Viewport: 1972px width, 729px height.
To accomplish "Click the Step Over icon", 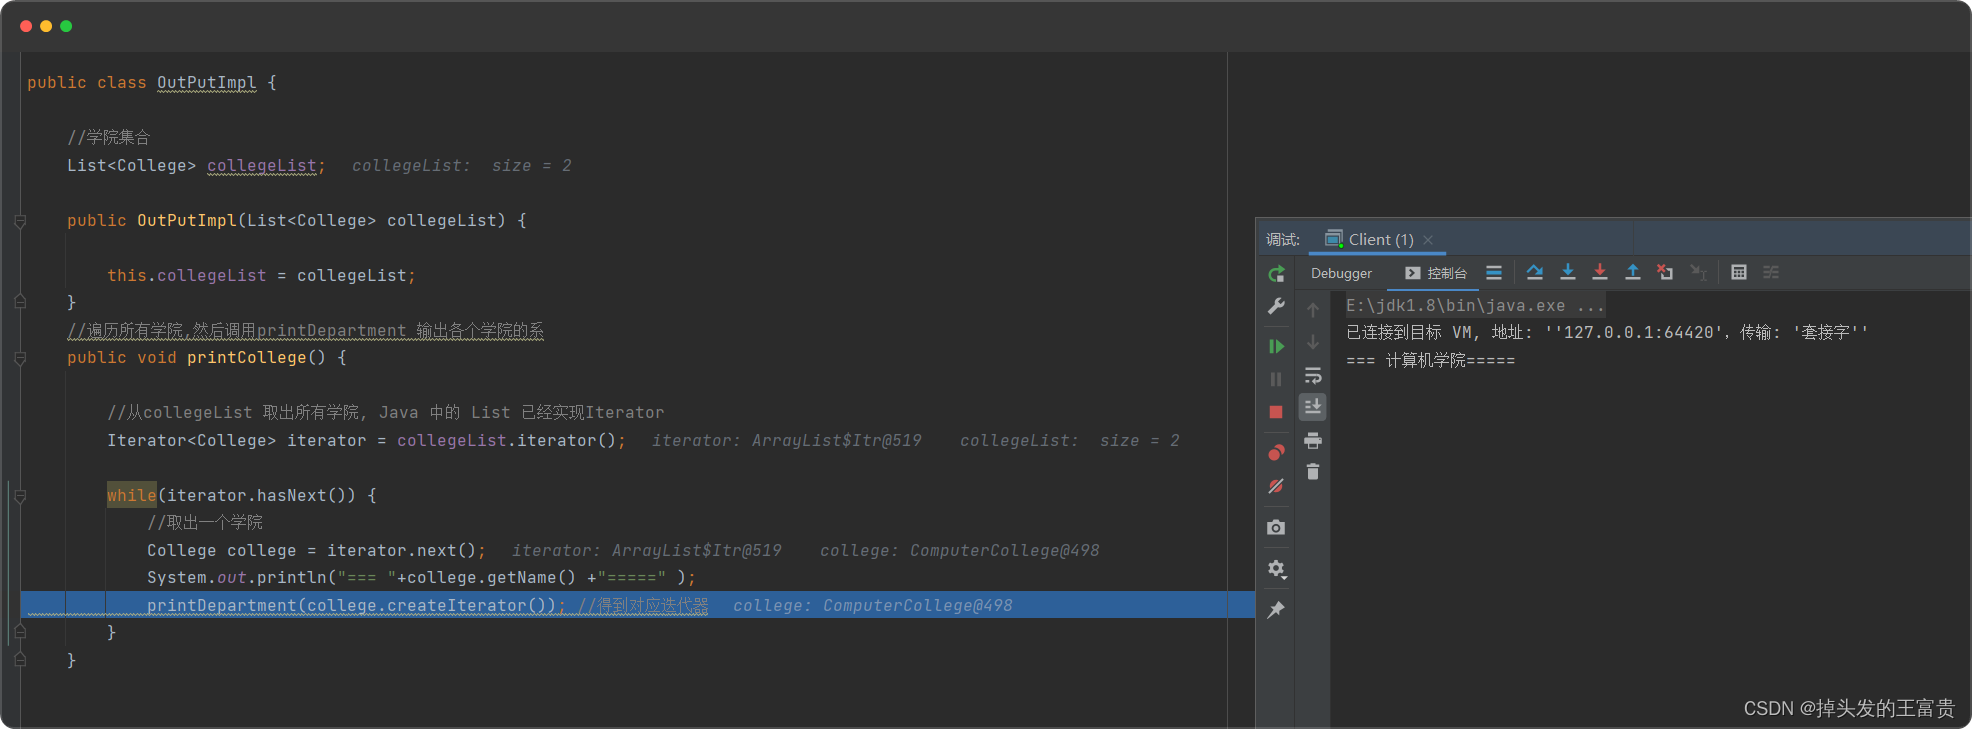I will tap(1535, 272).
